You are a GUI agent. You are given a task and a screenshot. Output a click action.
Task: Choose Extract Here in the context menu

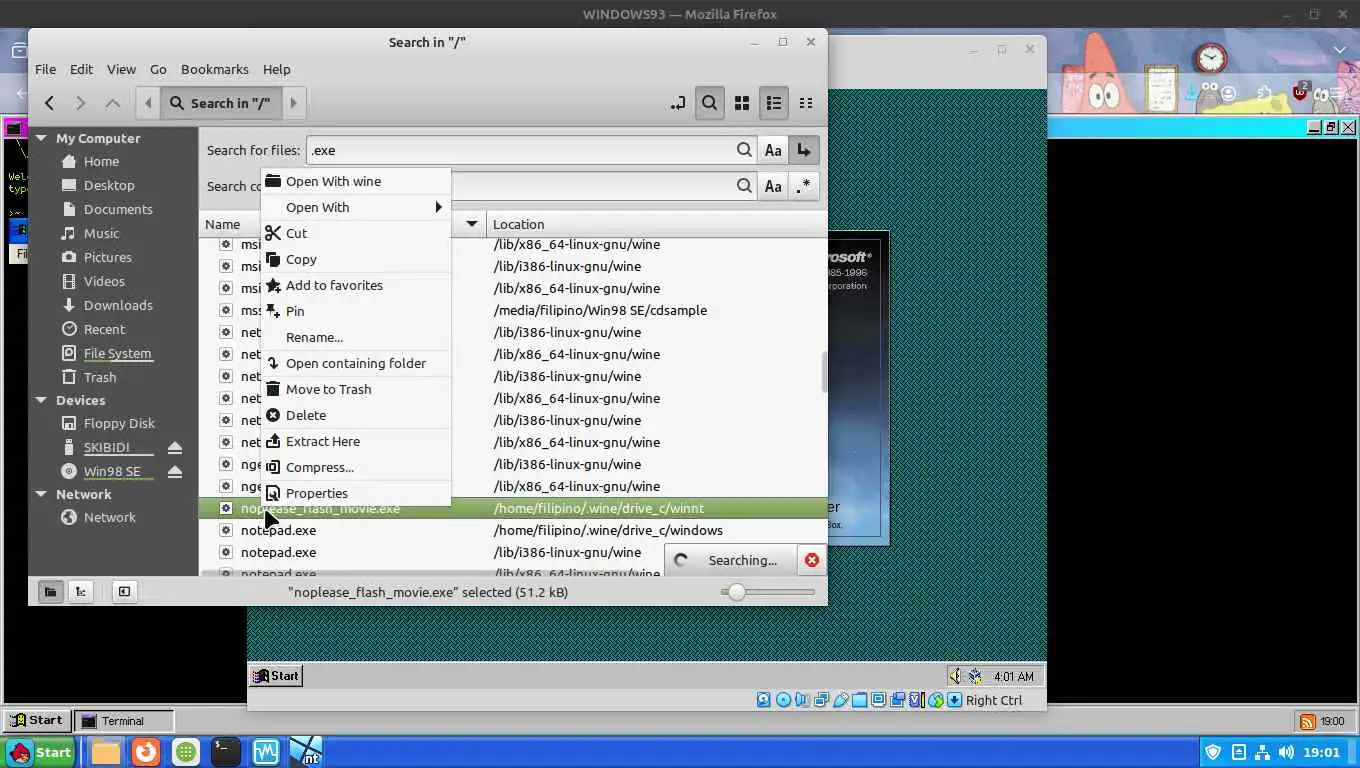[x=356, y=441]
